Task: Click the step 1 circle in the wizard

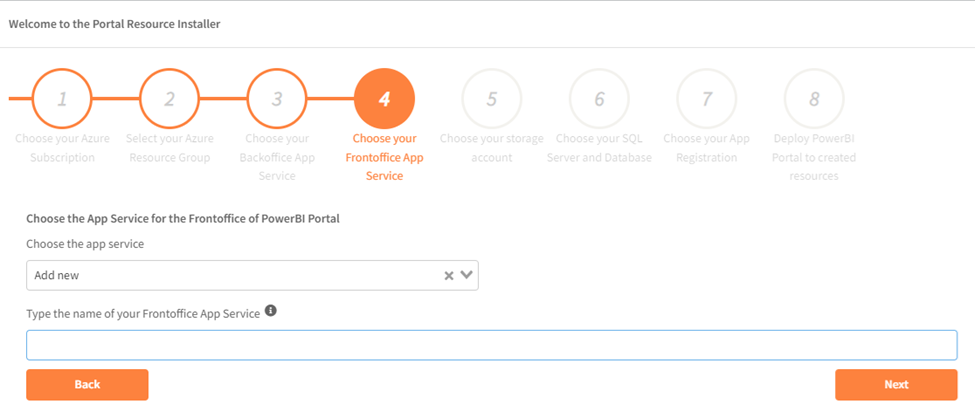Action: point(62,99)
